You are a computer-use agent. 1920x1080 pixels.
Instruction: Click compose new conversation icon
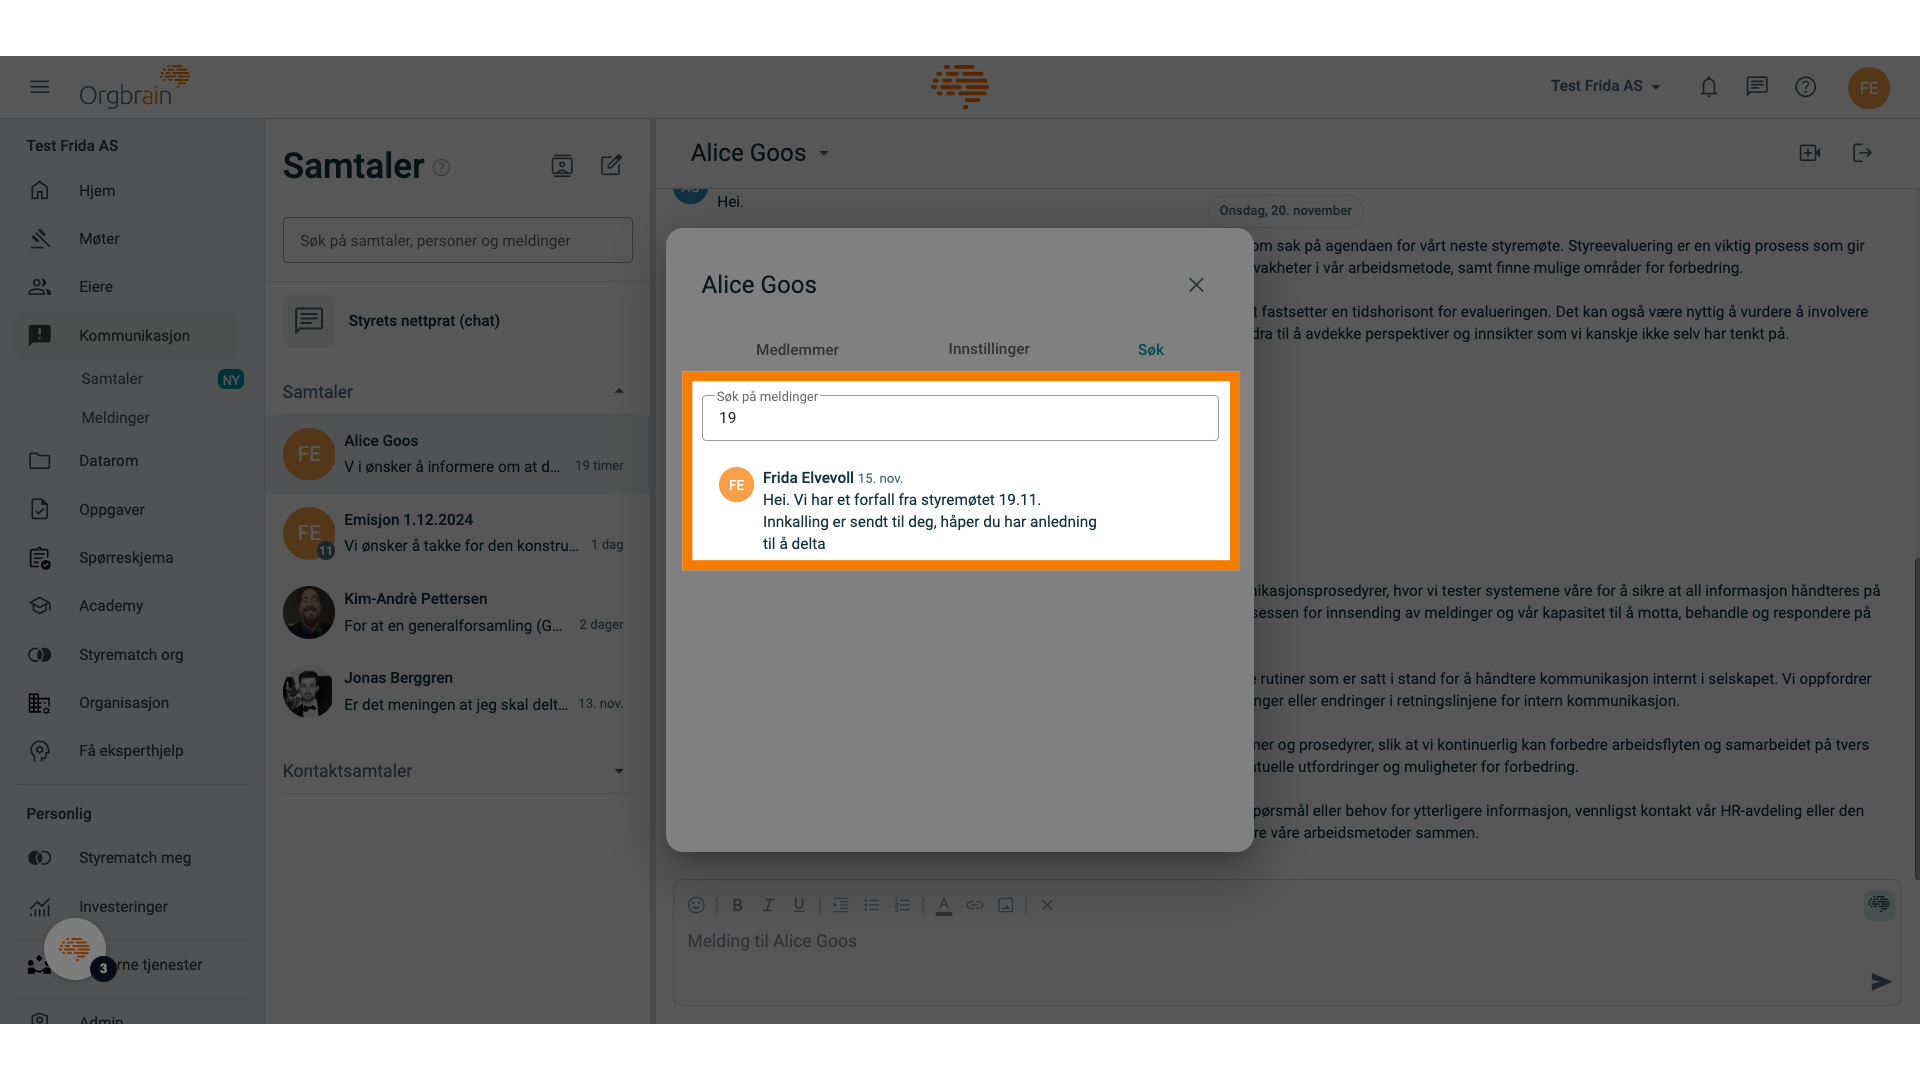(612, 165)
